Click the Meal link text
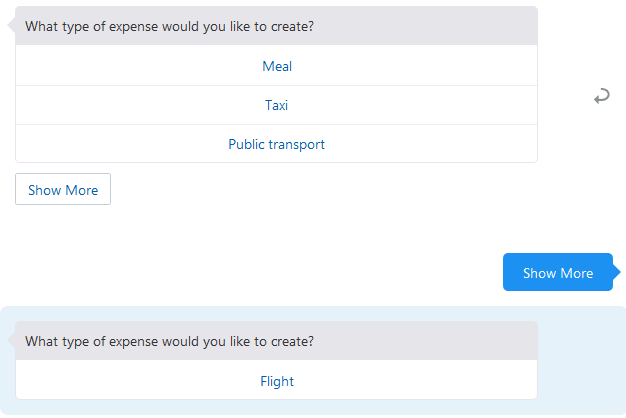This screenshot has width=626, height=418. [277, 66]
